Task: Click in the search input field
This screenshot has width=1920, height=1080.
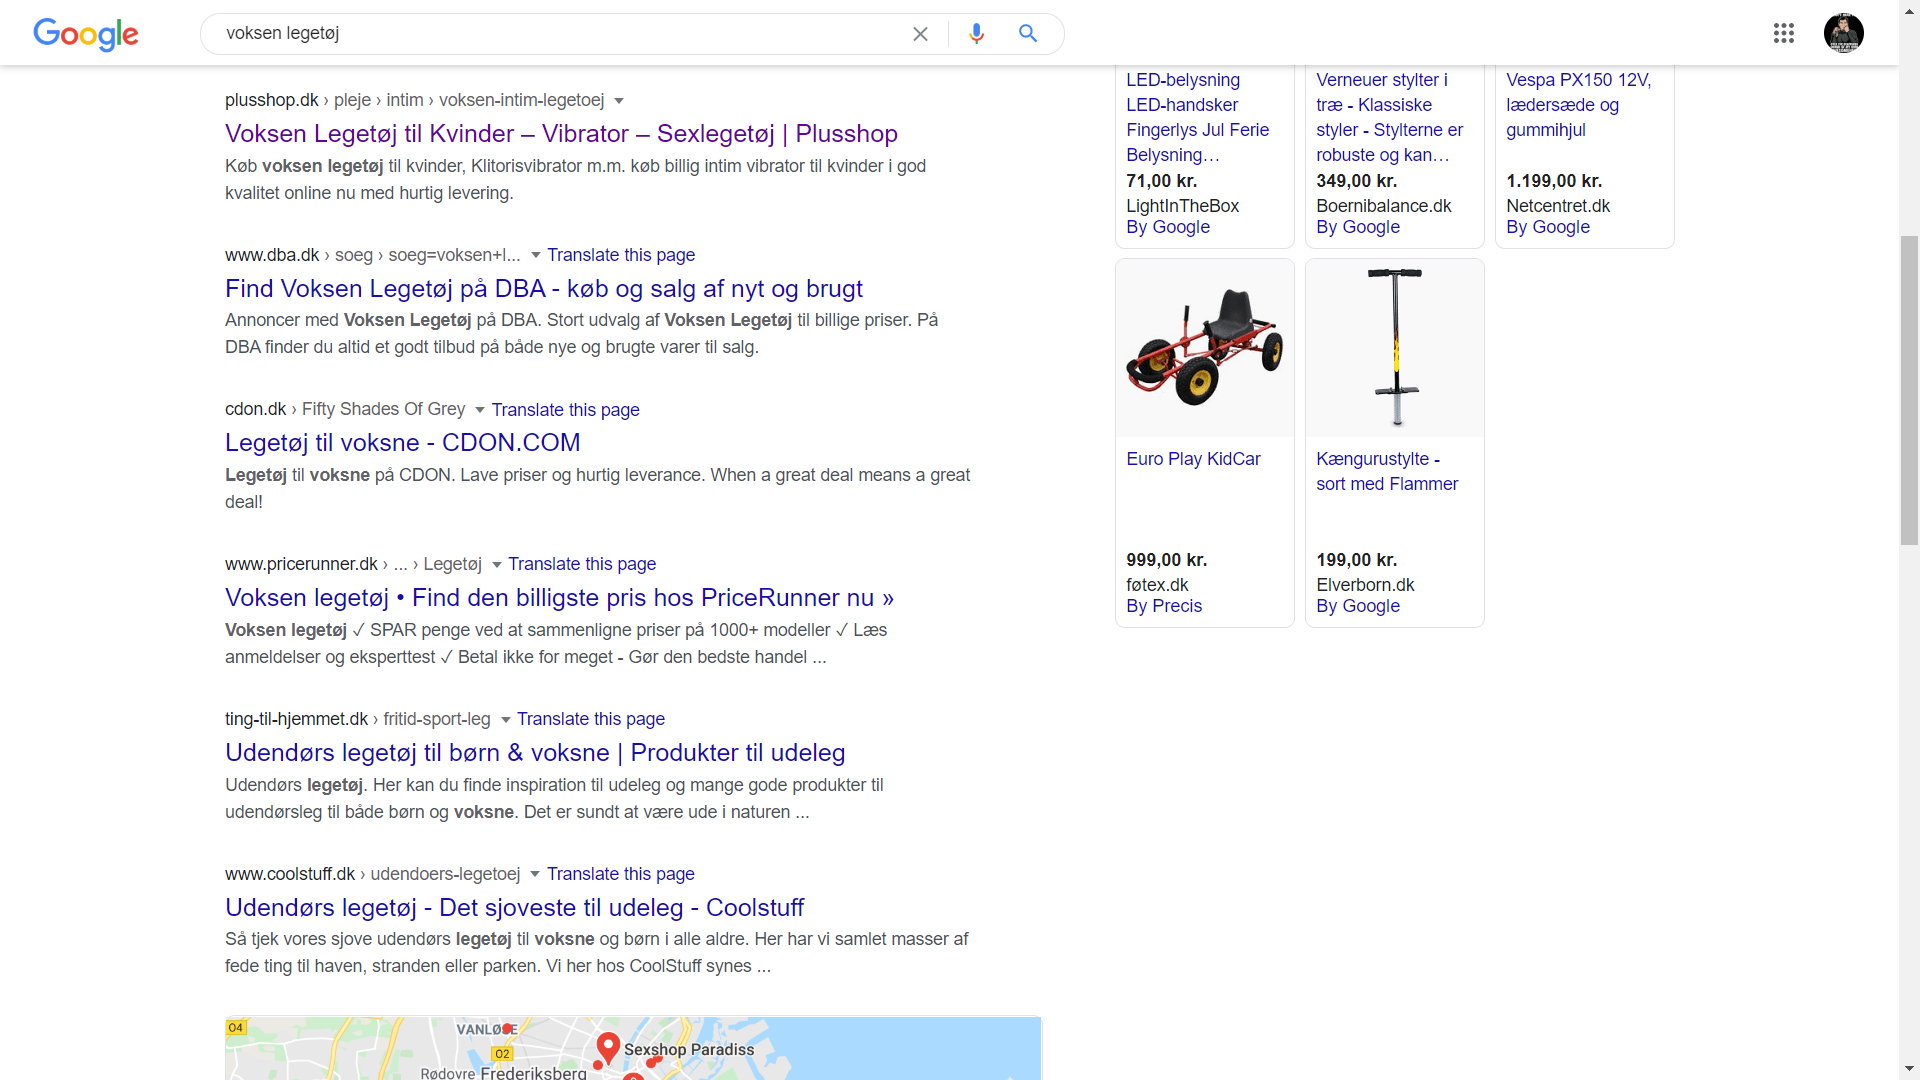Action: (560, 34)
